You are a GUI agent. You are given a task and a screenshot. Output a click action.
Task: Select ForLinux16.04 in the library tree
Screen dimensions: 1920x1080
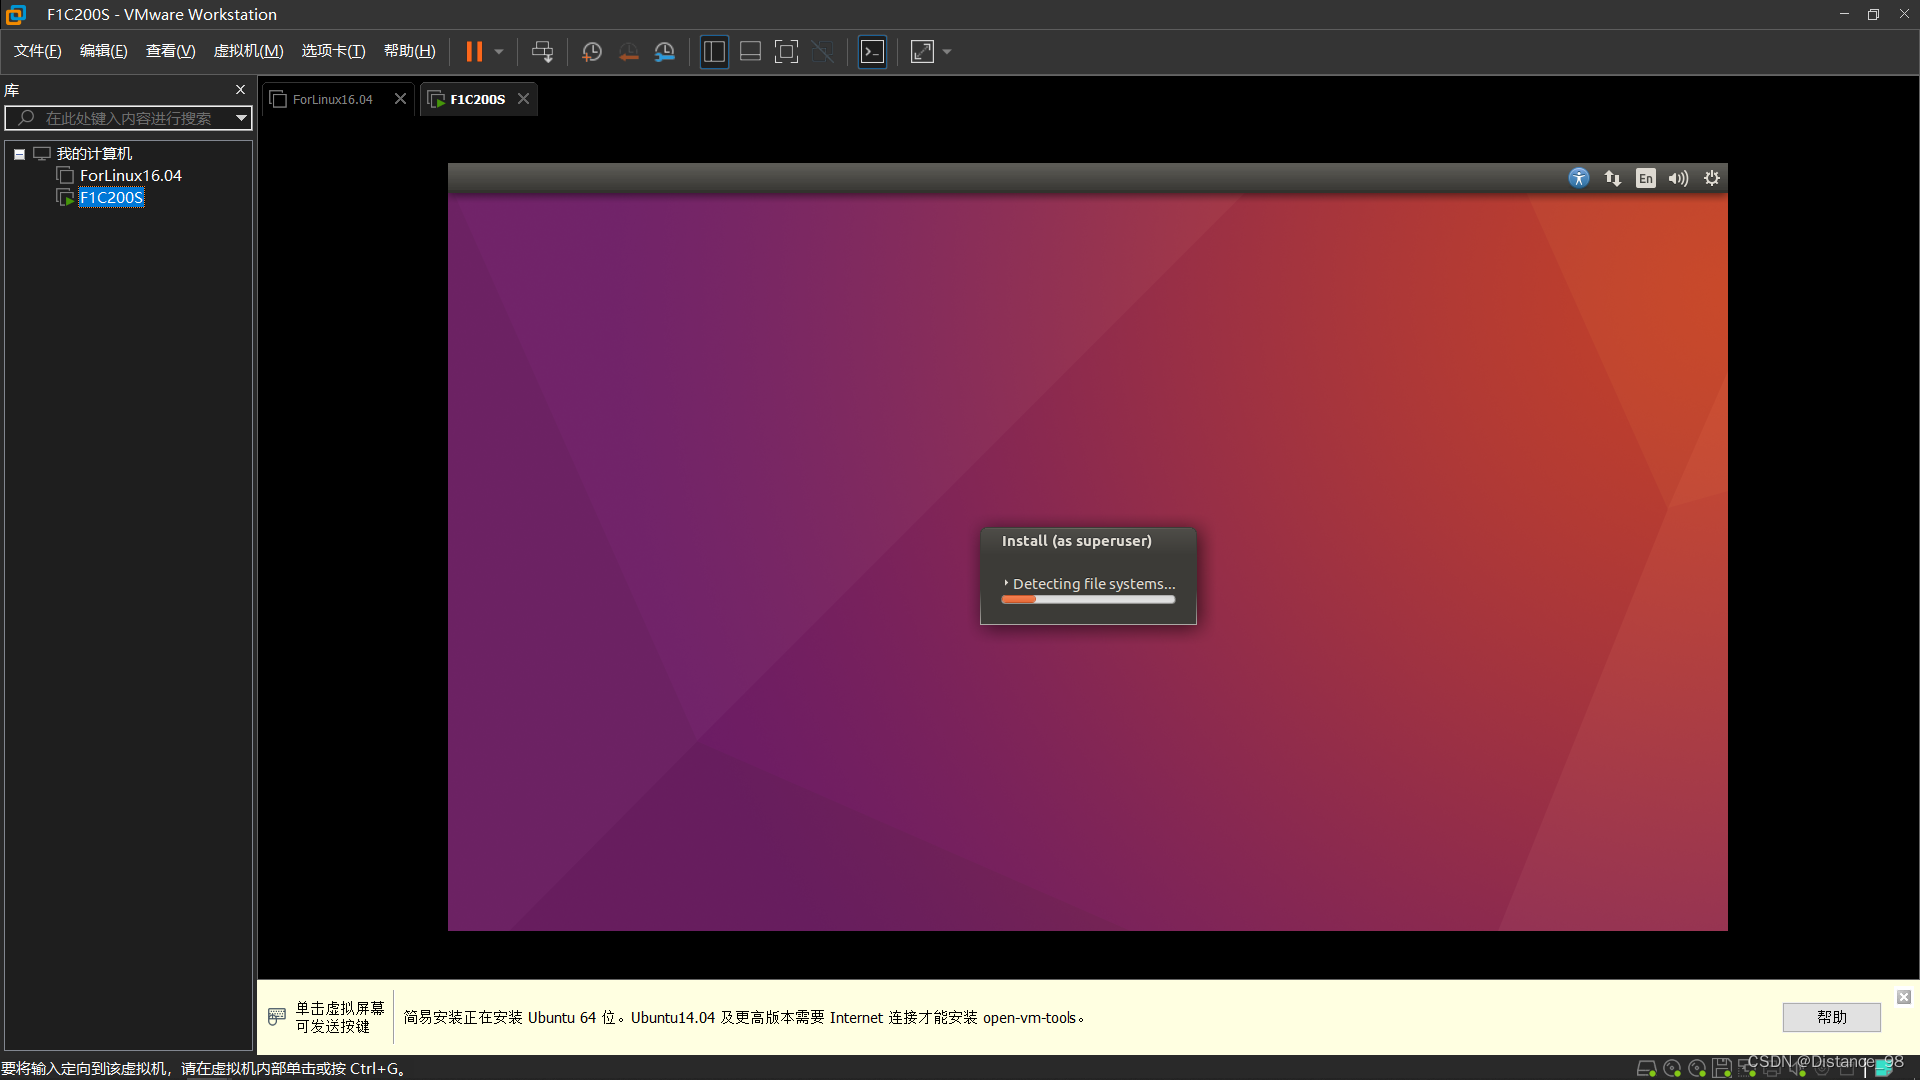click(130, 176)
